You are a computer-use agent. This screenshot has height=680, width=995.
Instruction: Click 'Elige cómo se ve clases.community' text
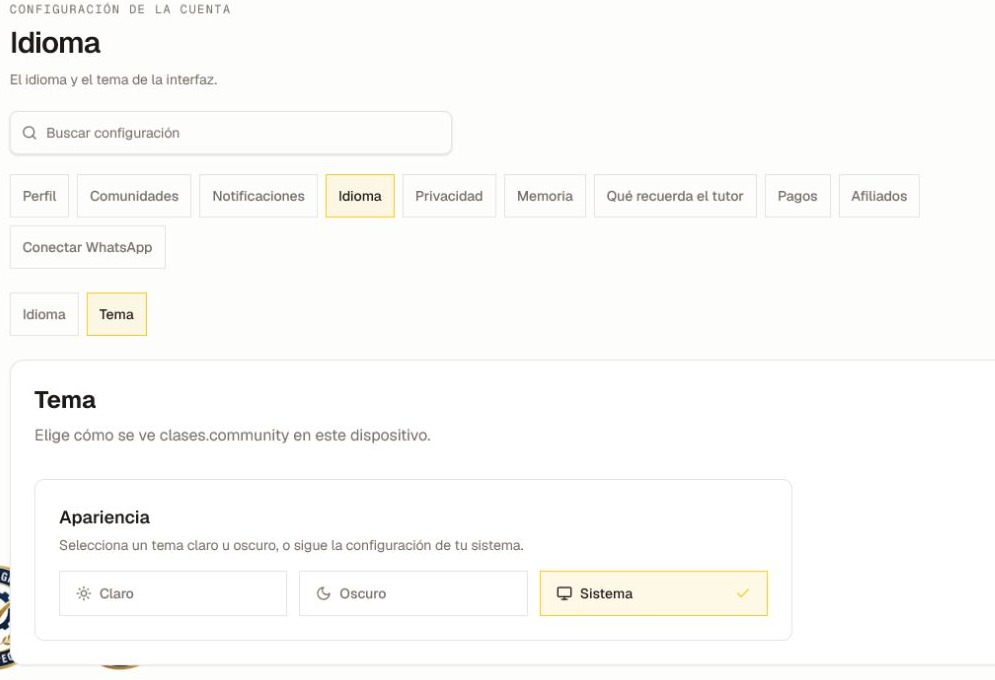[x=232, y=436]
